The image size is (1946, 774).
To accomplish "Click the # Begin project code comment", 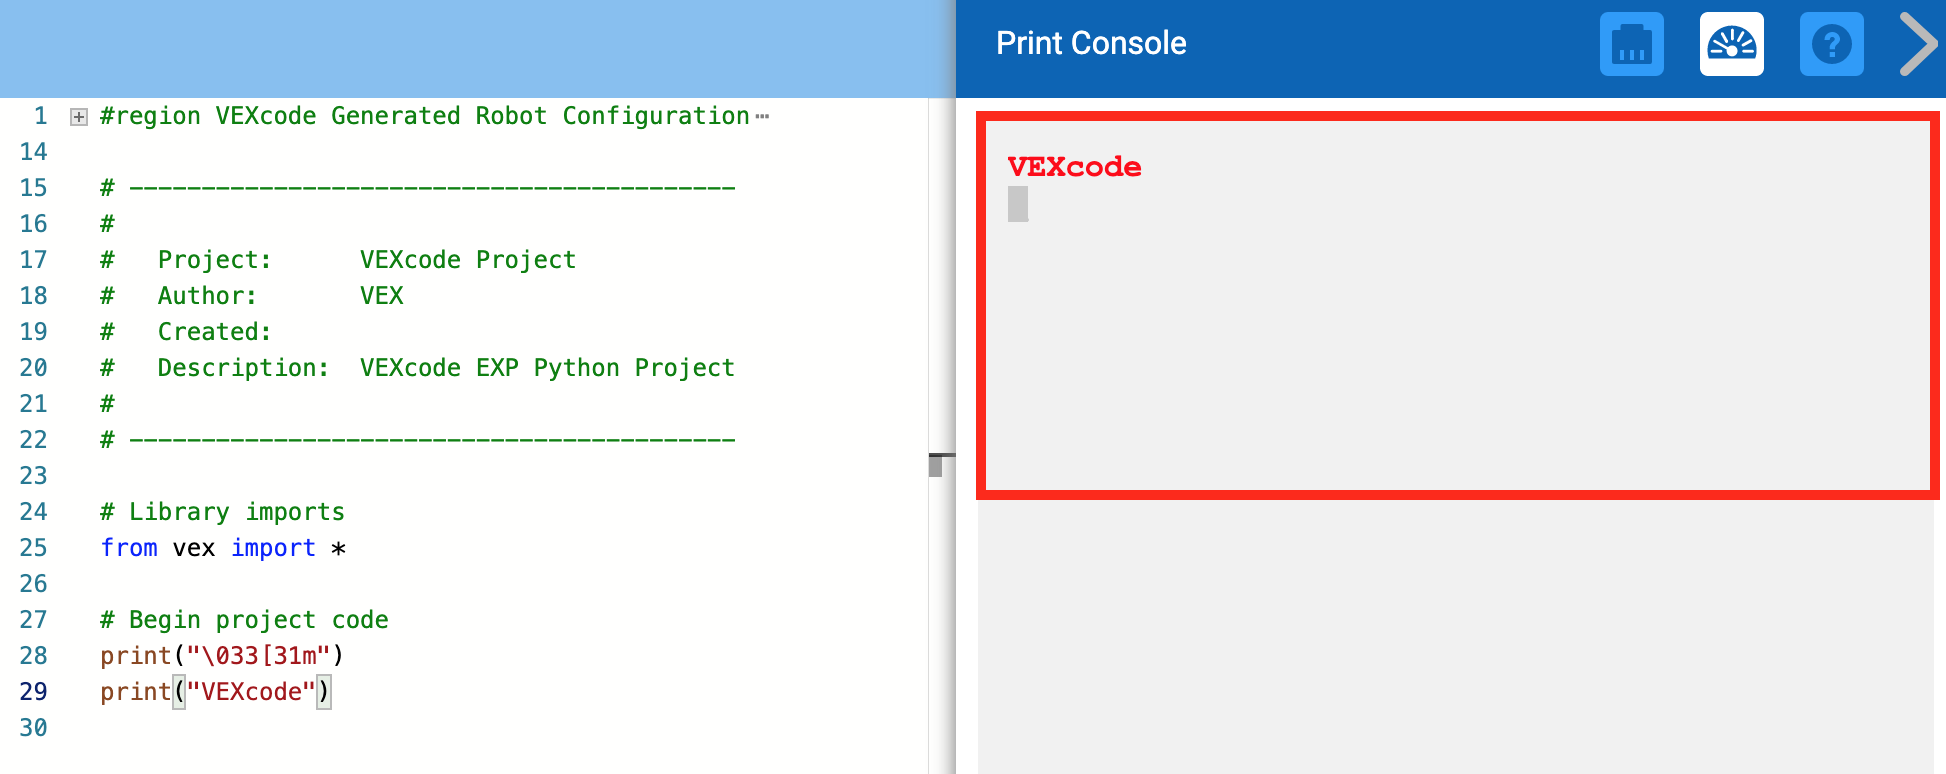I will pos(243,619).
